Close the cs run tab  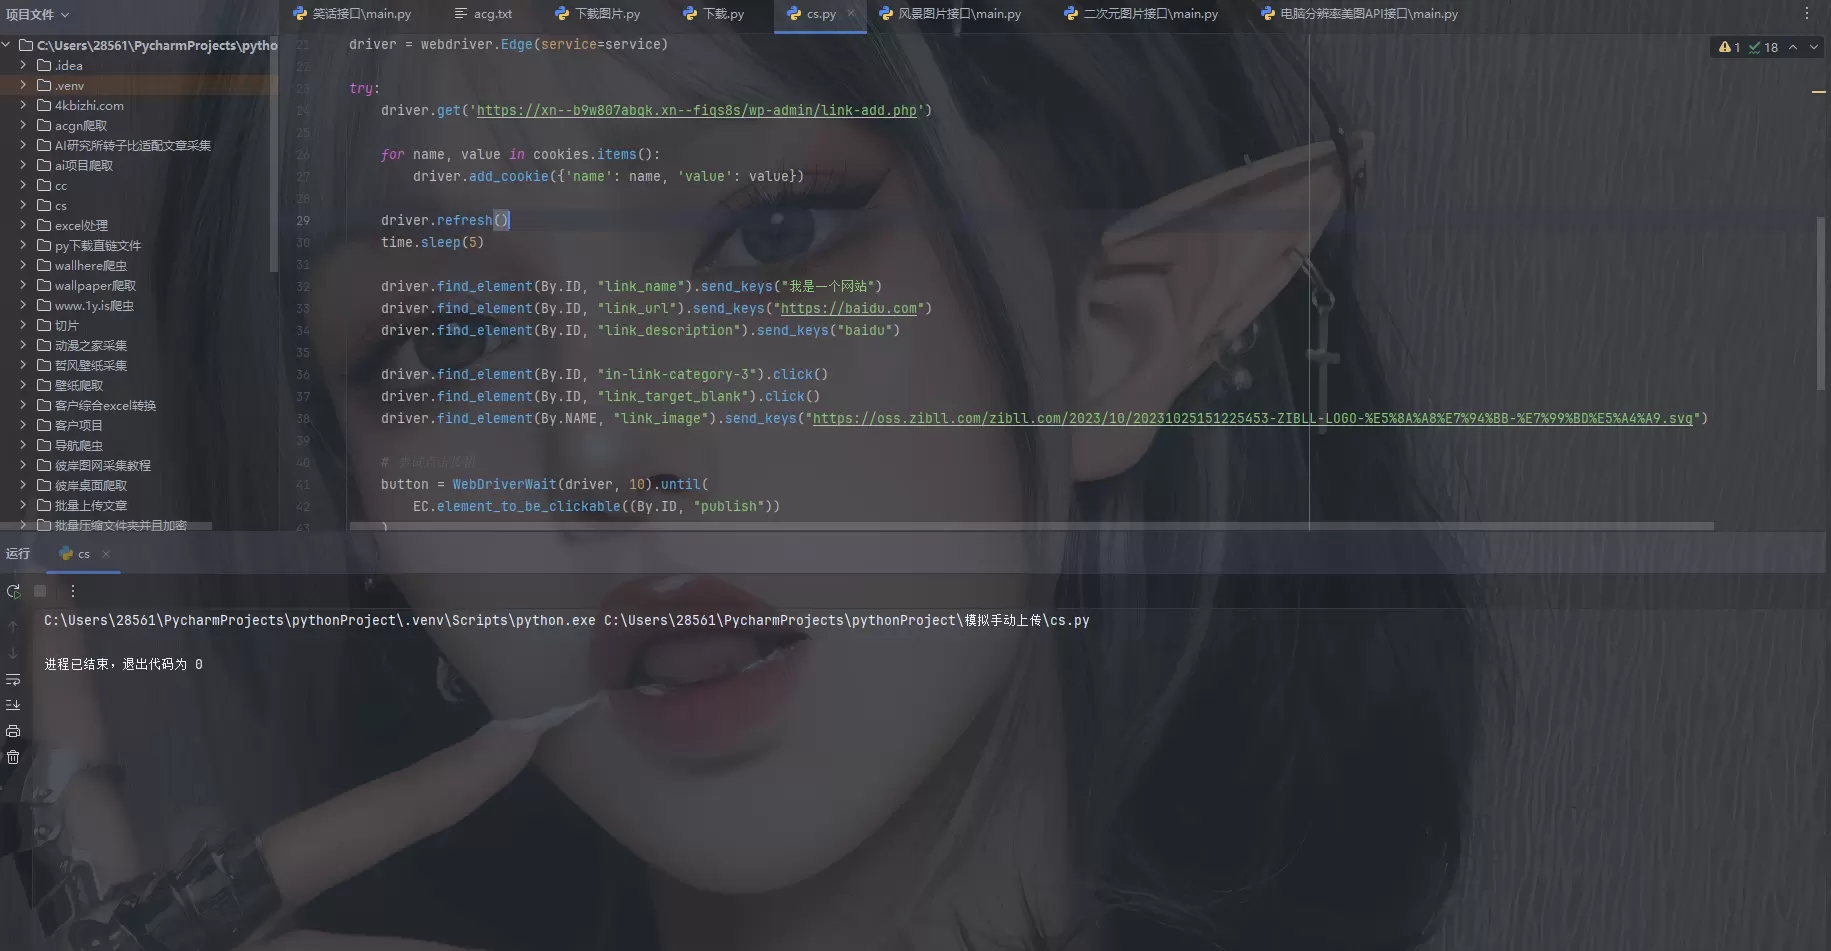(106, 554)
